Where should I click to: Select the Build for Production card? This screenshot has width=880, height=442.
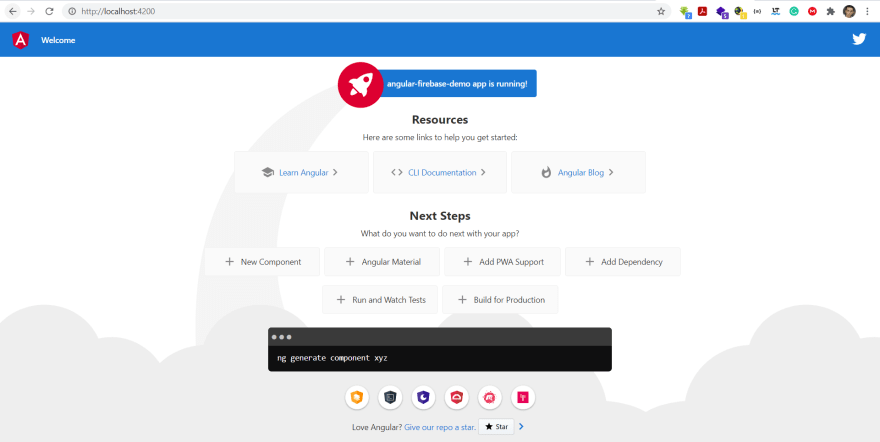[x=500, y=300]
